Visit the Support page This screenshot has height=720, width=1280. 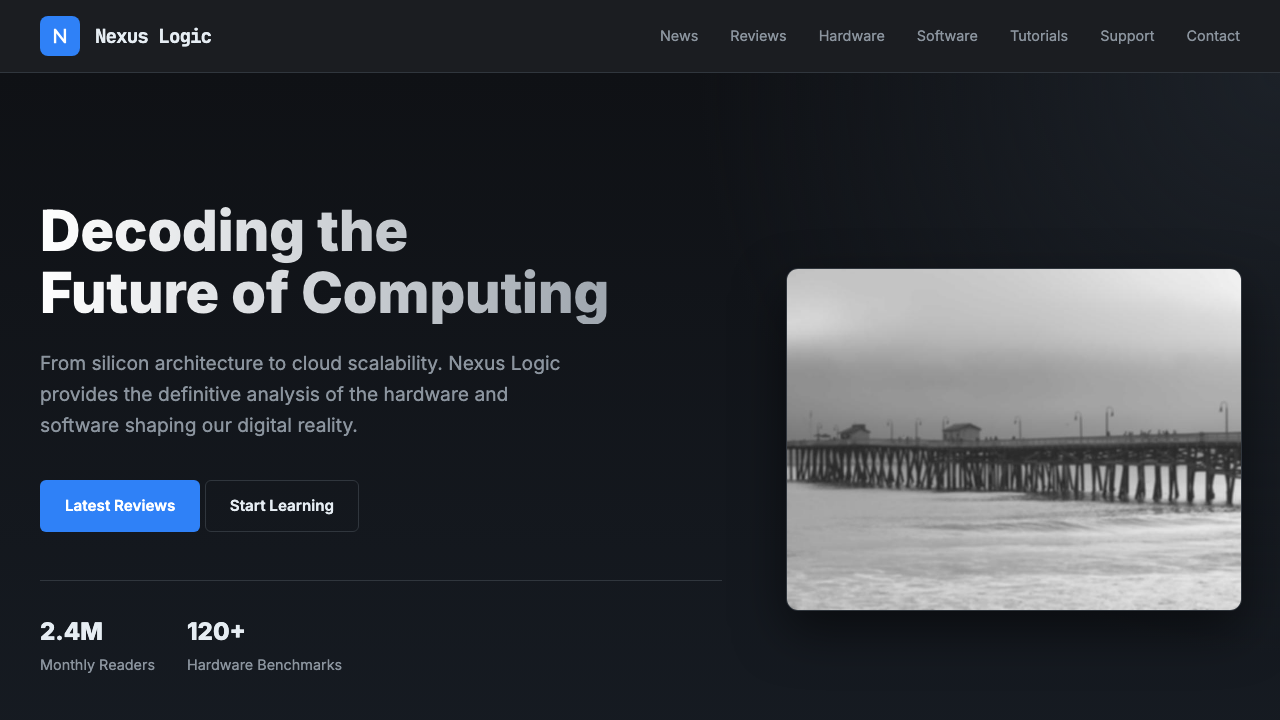point(1127,36)
